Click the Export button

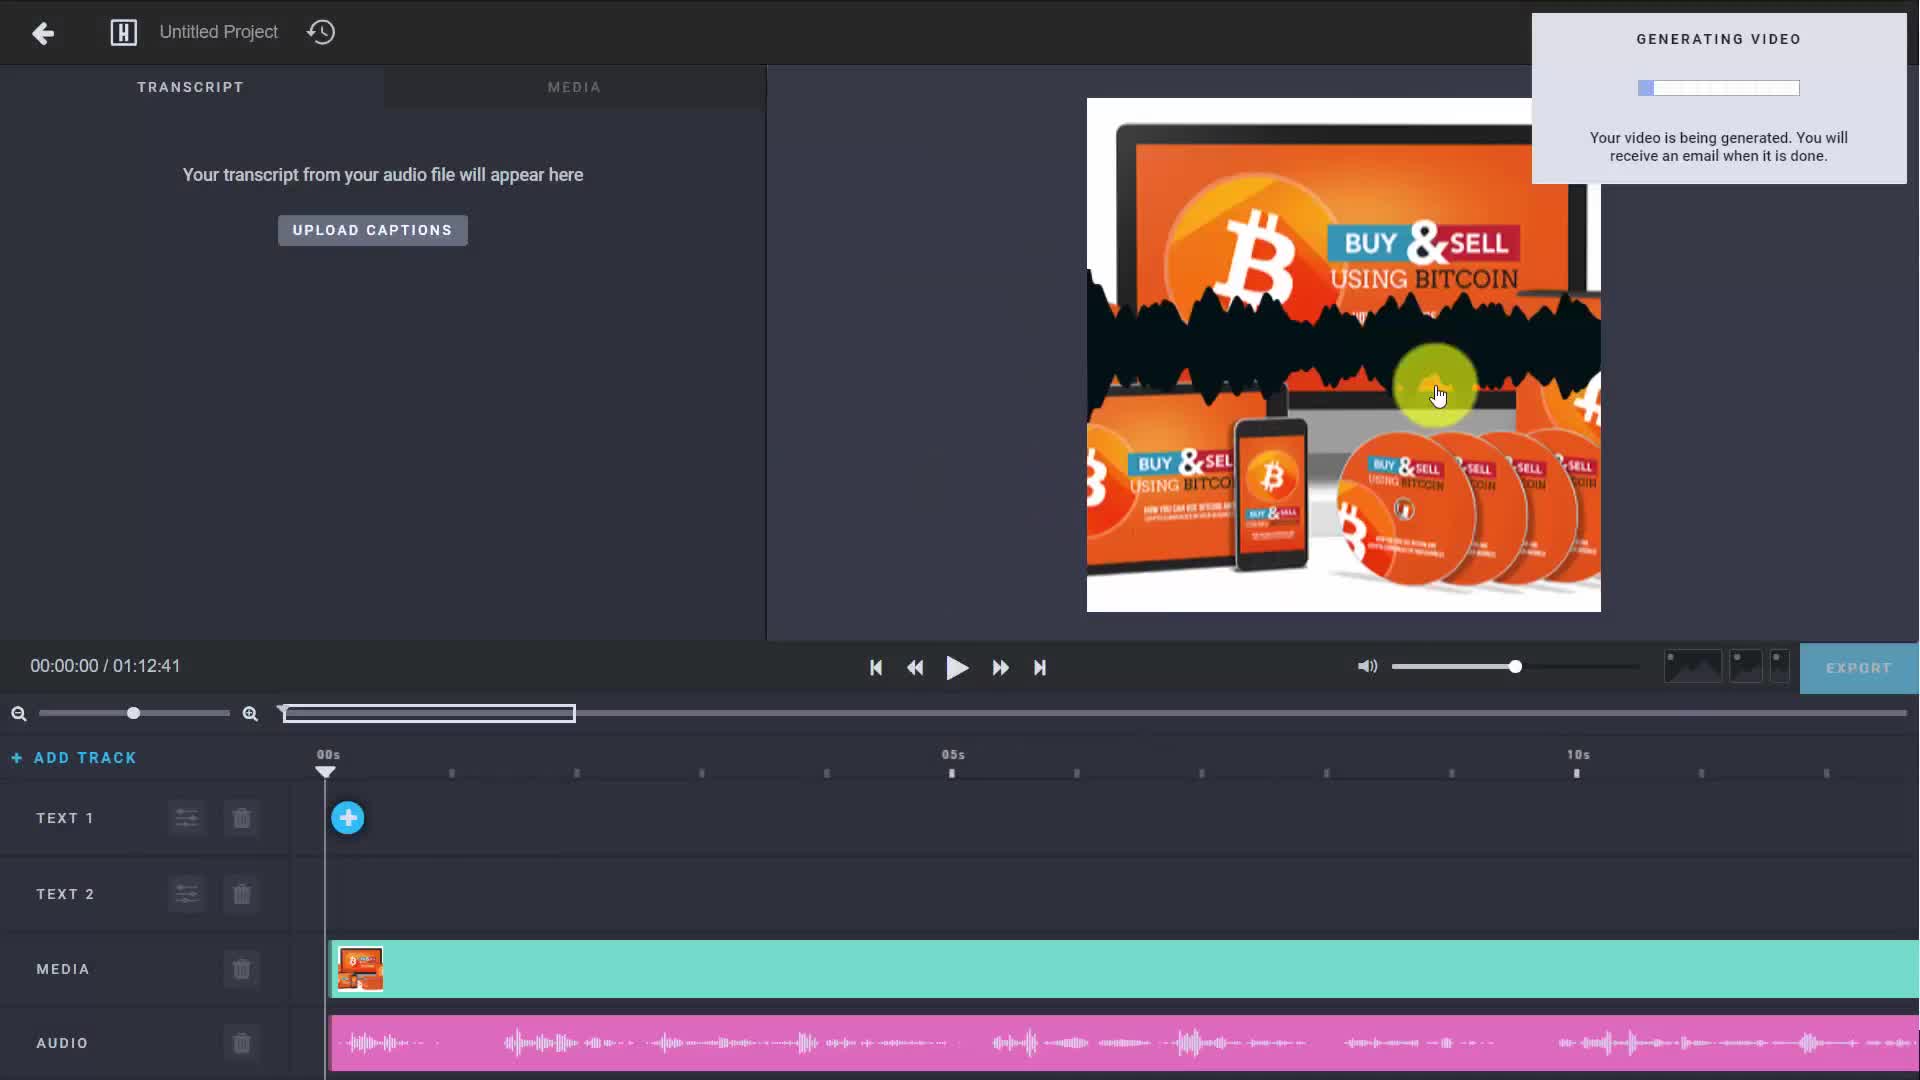(1858, 668)
